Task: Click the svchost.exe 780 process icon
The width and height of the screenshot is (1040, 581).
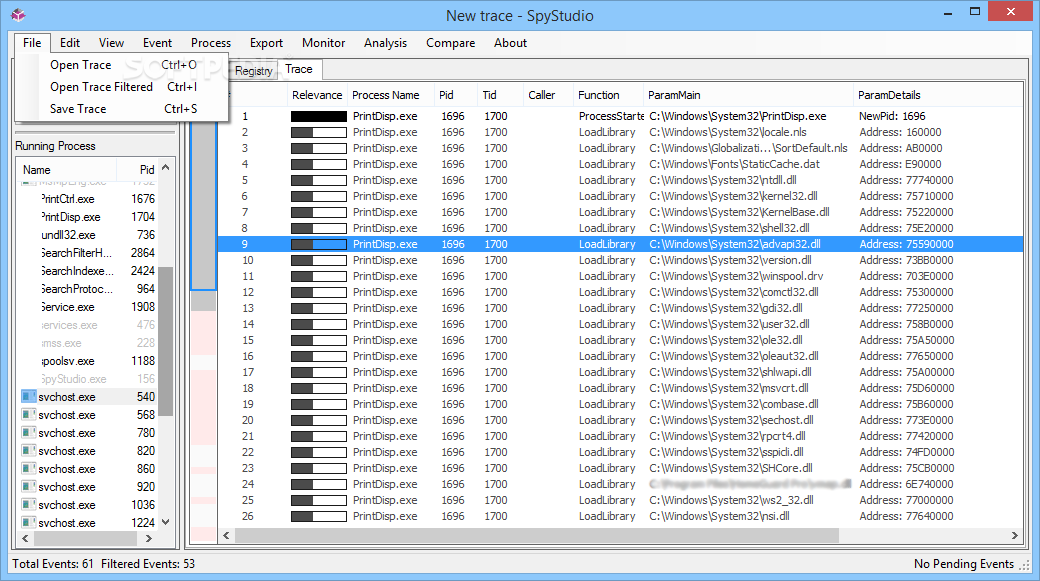Action: (x=29, y=432)
